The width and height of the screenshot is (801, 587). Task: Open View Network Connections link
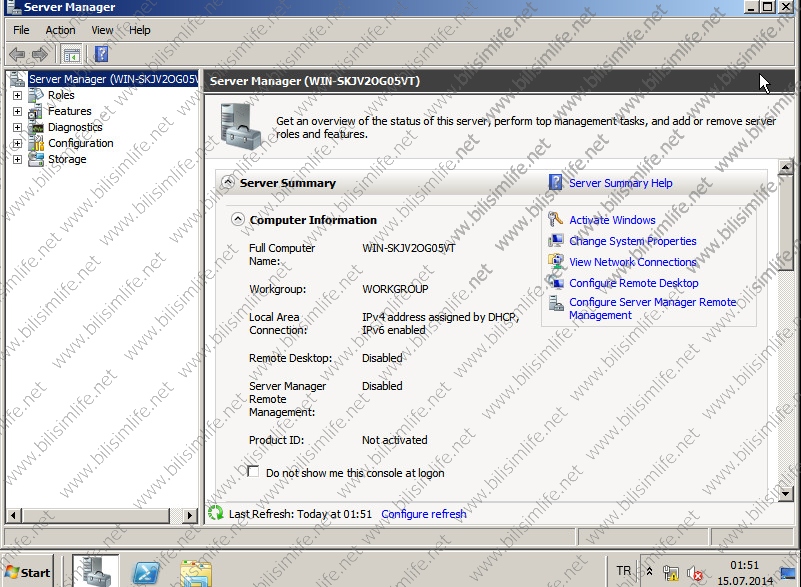[x=632, y=262]
